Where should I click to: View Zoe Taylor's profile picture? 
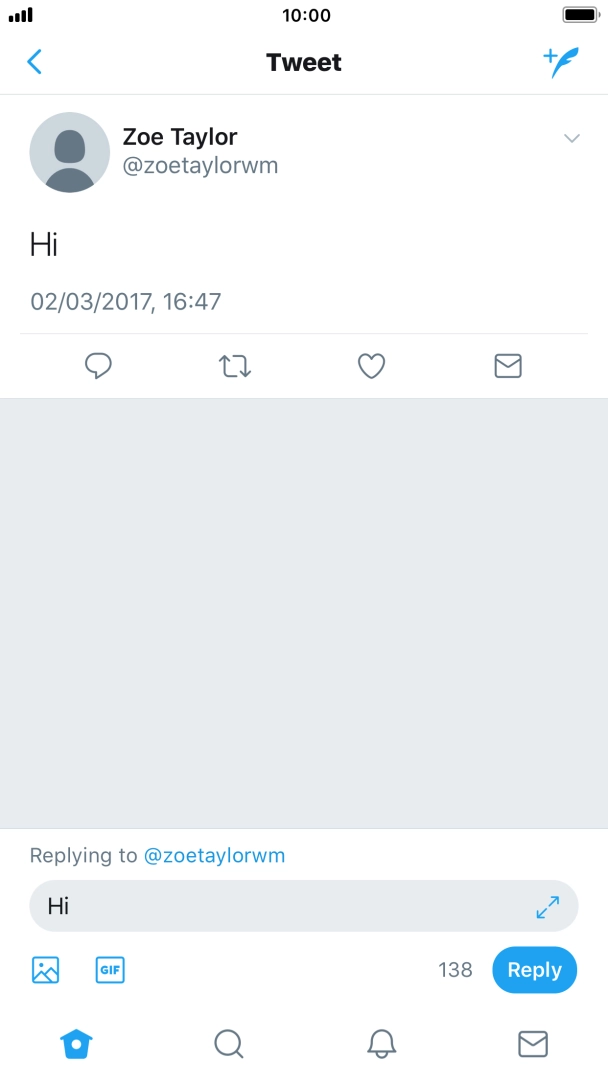(70, 152)
